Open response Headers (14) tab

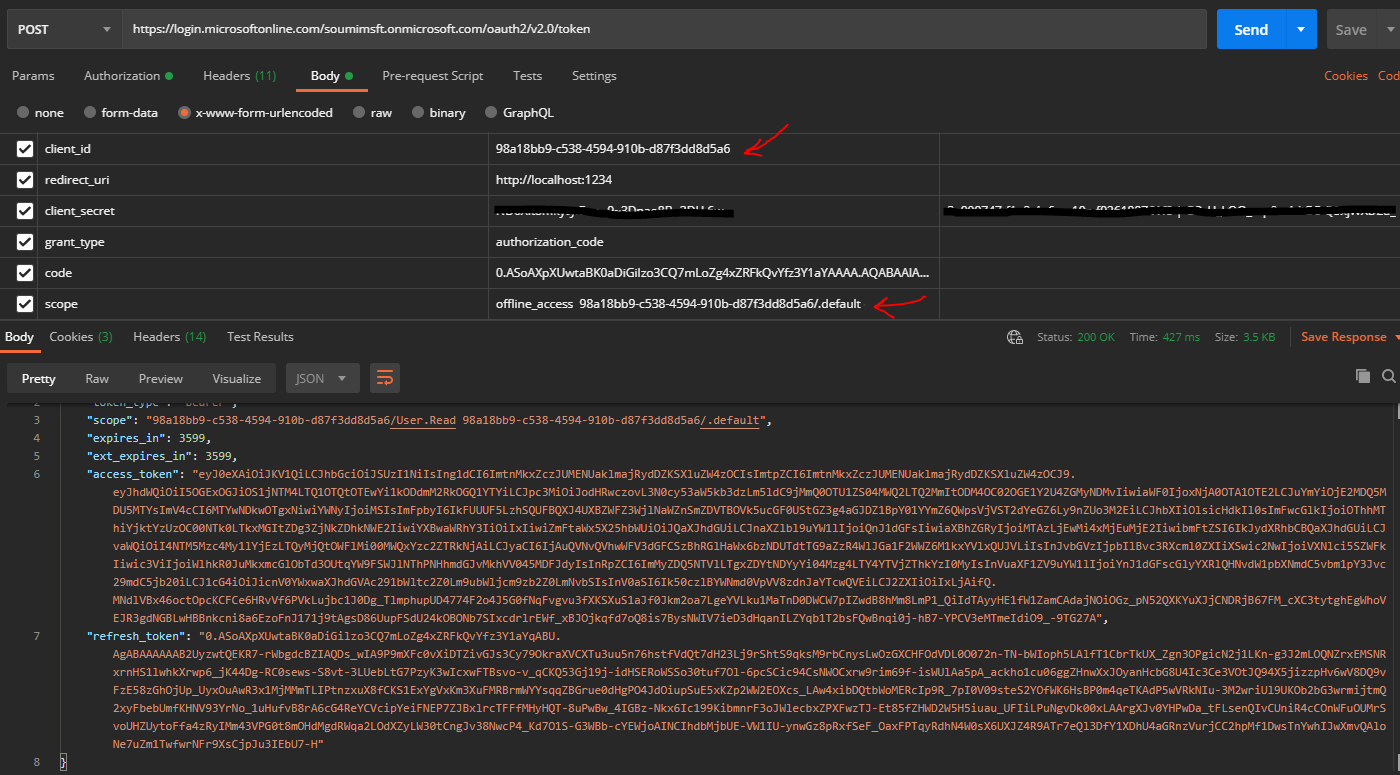click(170, 337)
